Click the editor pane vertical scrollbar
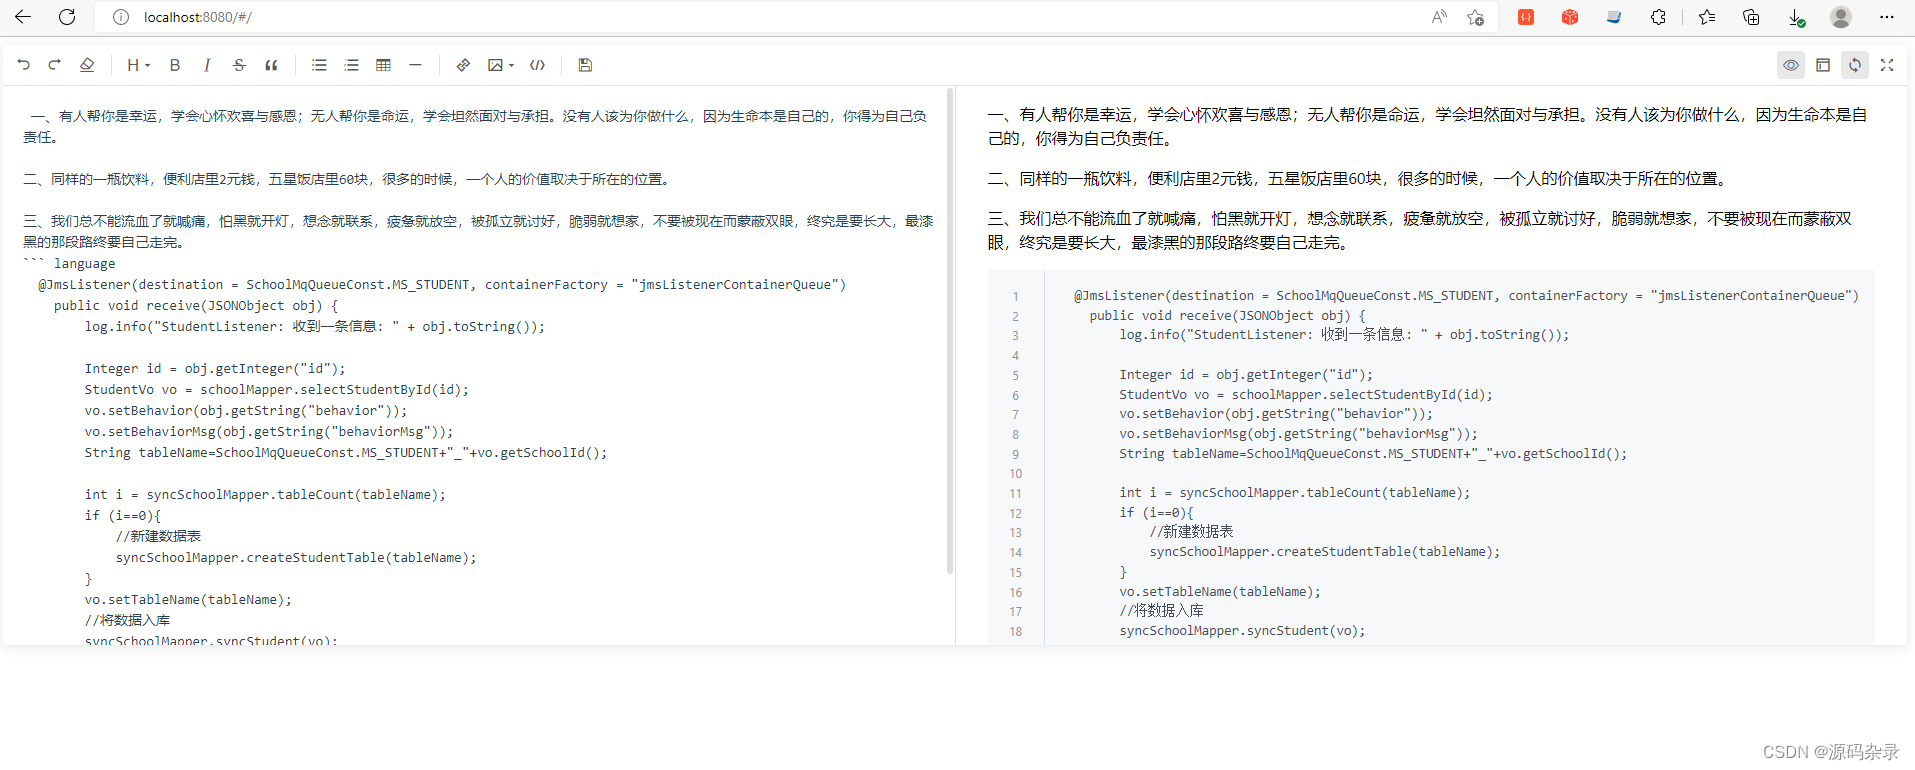The height and width of the screenshot is (770, 1915). (x=950, y=330)
